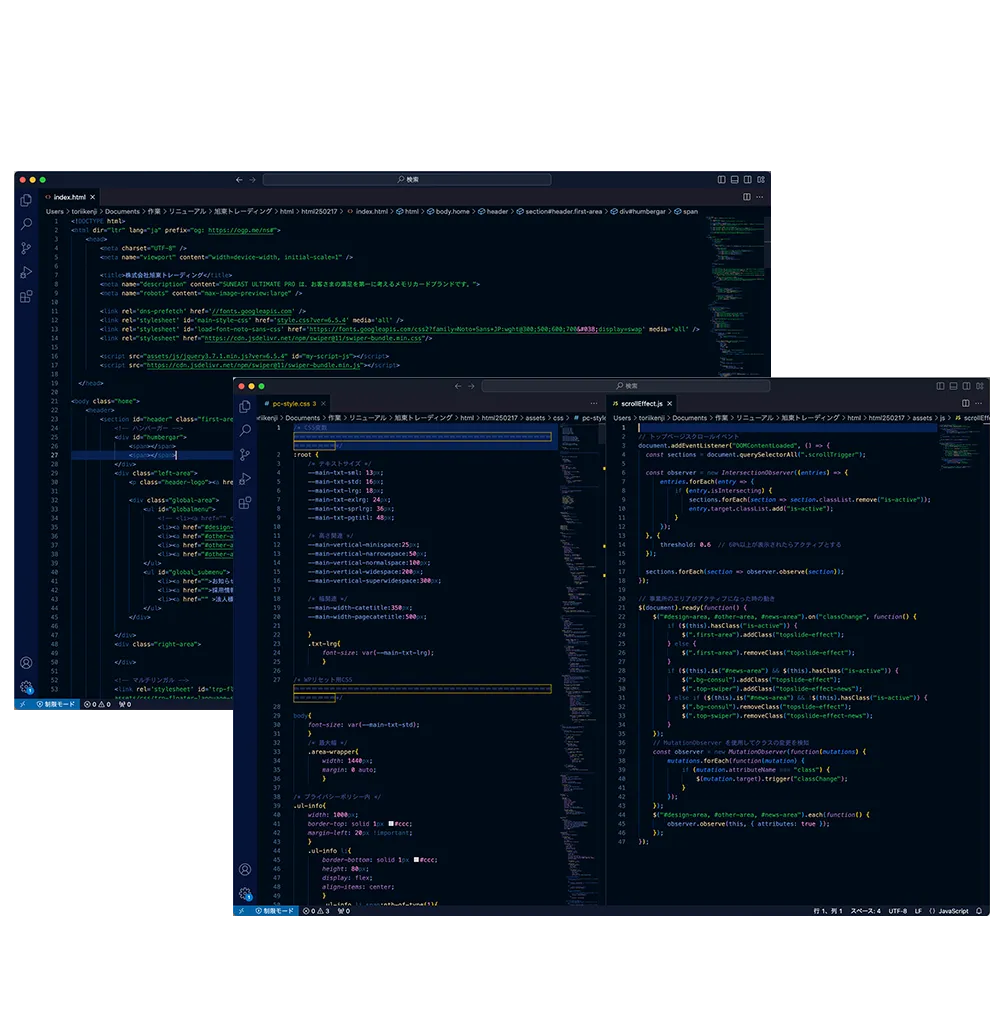Image resolution: width=993 pixels, height=1032 pixels.
Task: Open Accounts icon in the front window
Action: 245,869
